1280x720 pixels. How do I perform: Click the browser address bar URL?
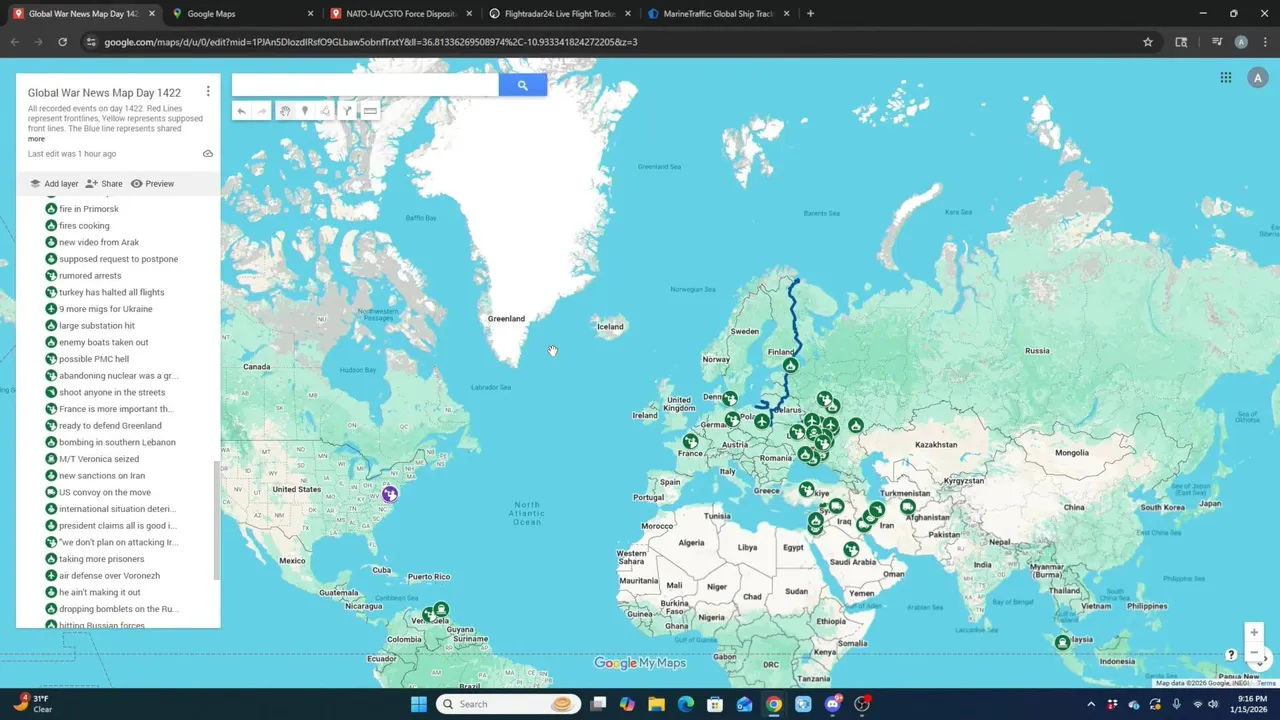click(x=371, y=42)
